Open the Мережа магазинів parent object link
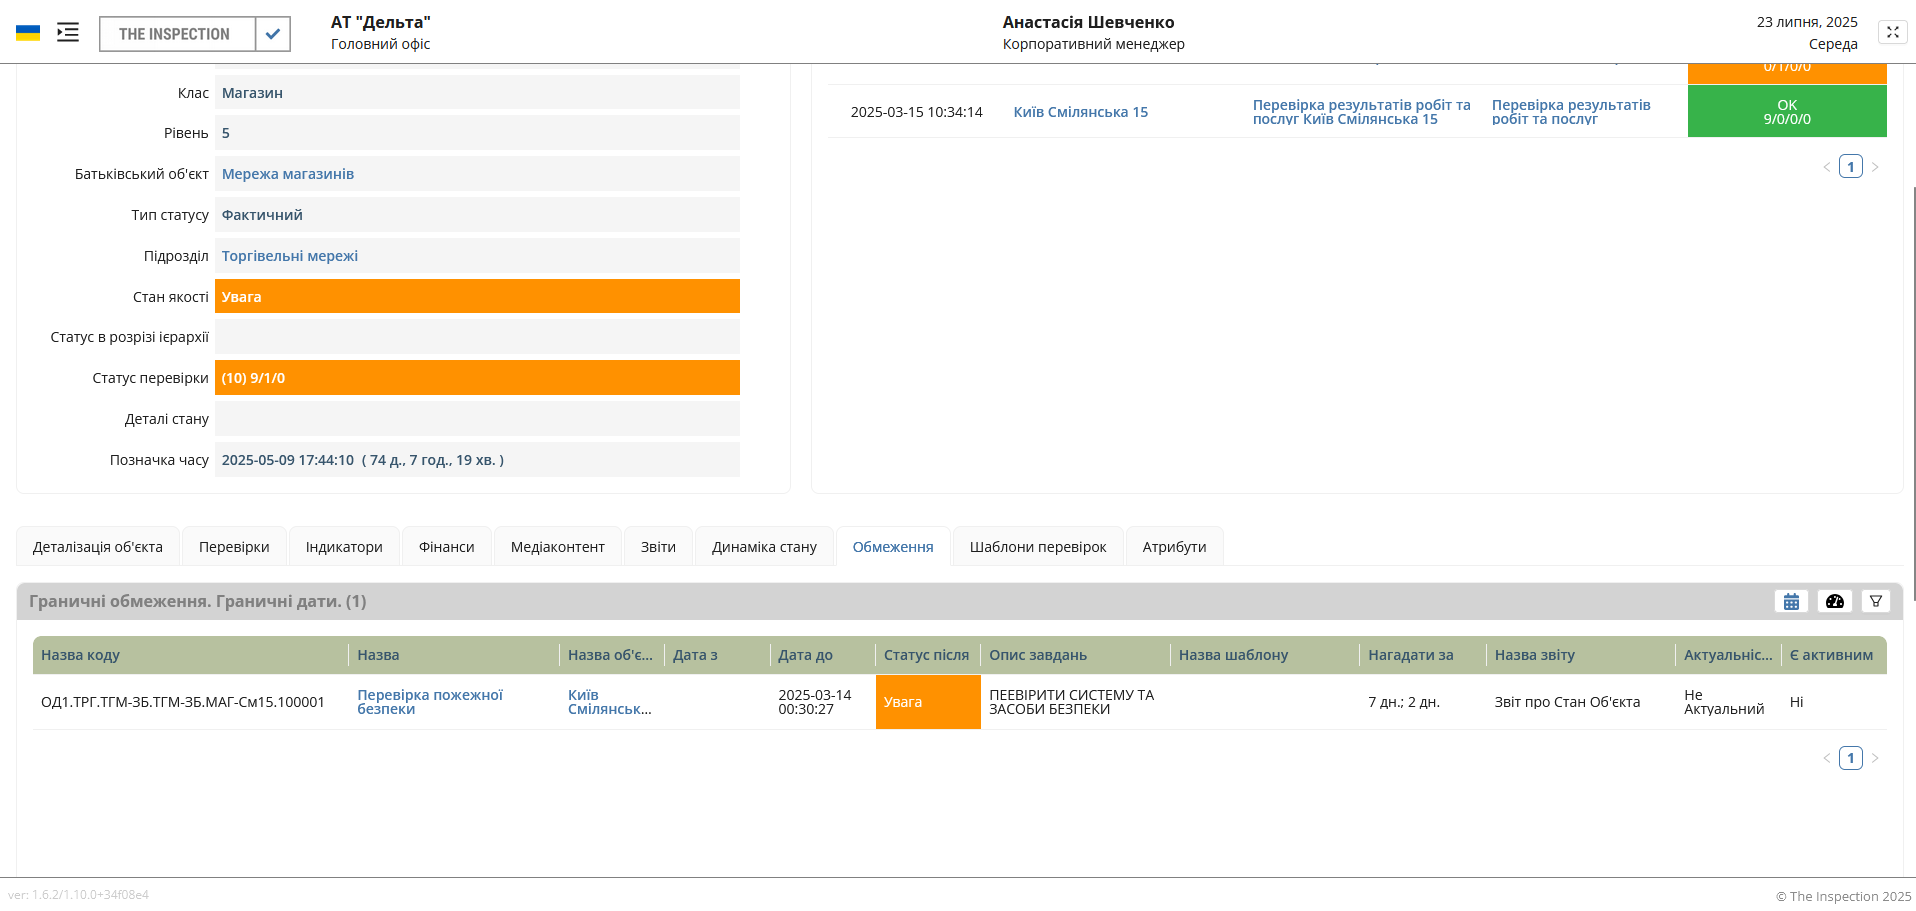The height and width of the screenshot is (911, 1916). tap(288, 174)
